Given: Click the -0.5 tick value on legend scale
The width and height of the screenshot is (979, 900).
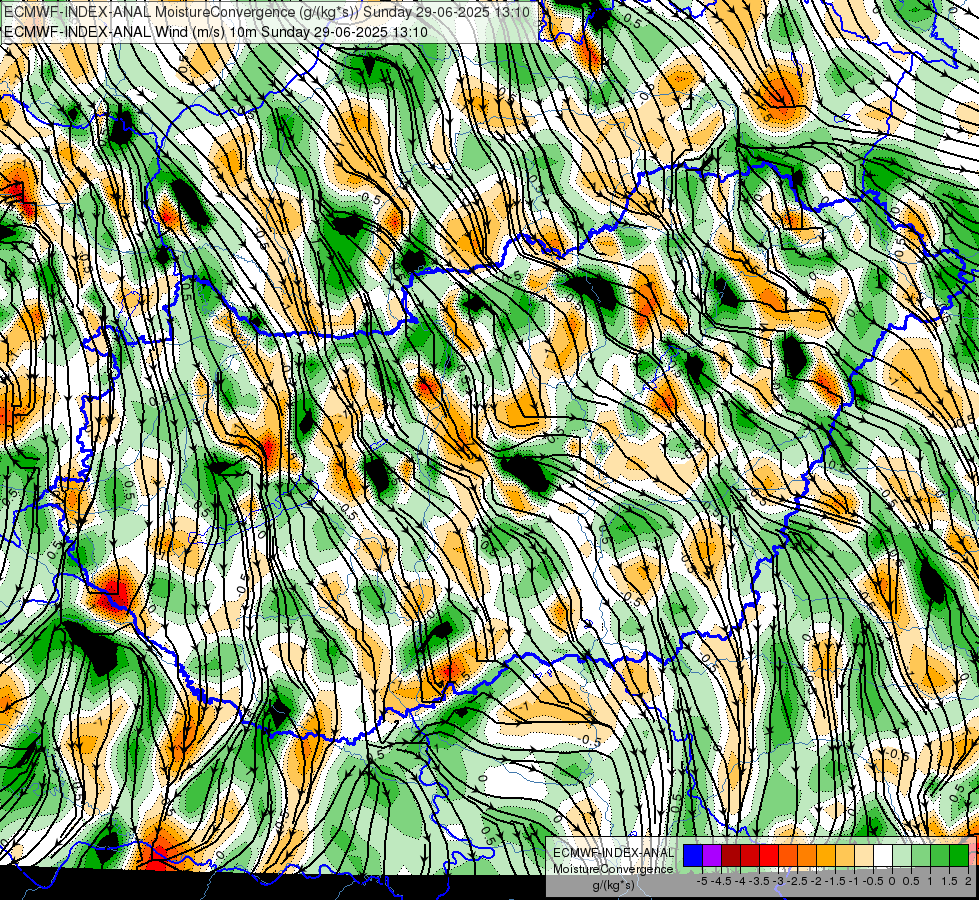Looking at the screenshot, I should [x=873, y=881].
